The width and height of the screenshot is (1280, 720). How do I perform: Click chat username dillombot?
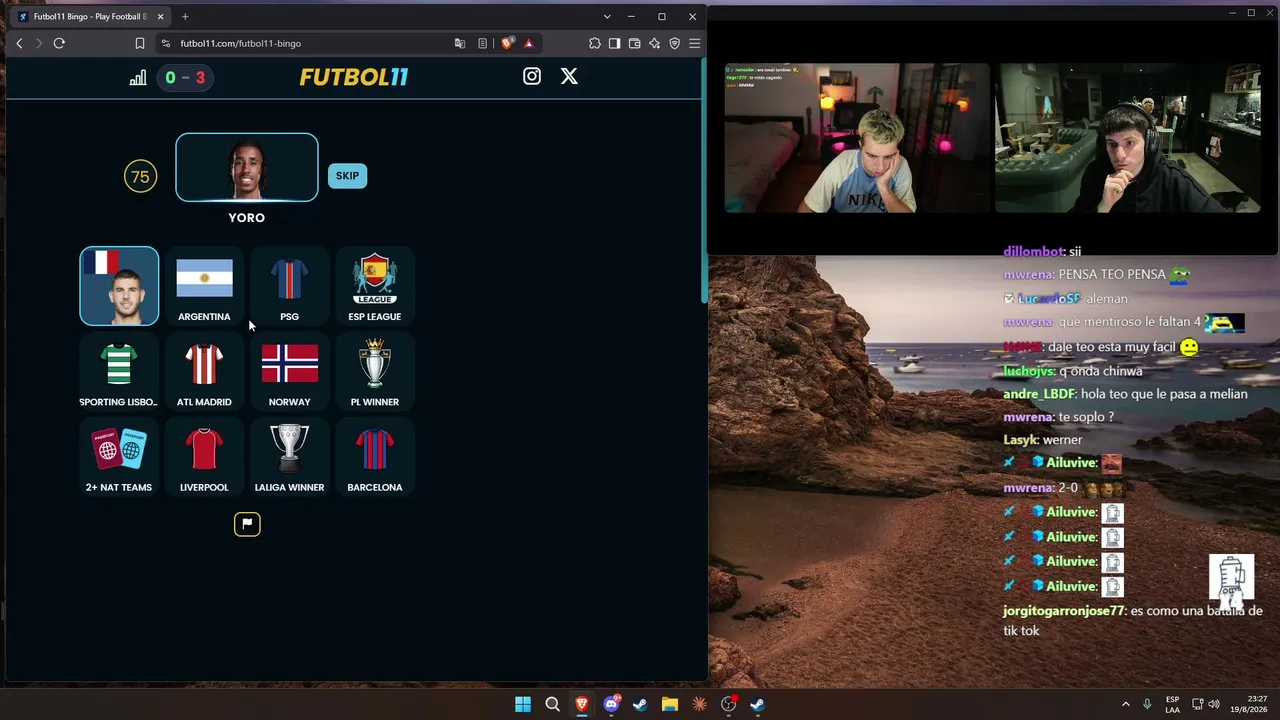point(1033,252)
